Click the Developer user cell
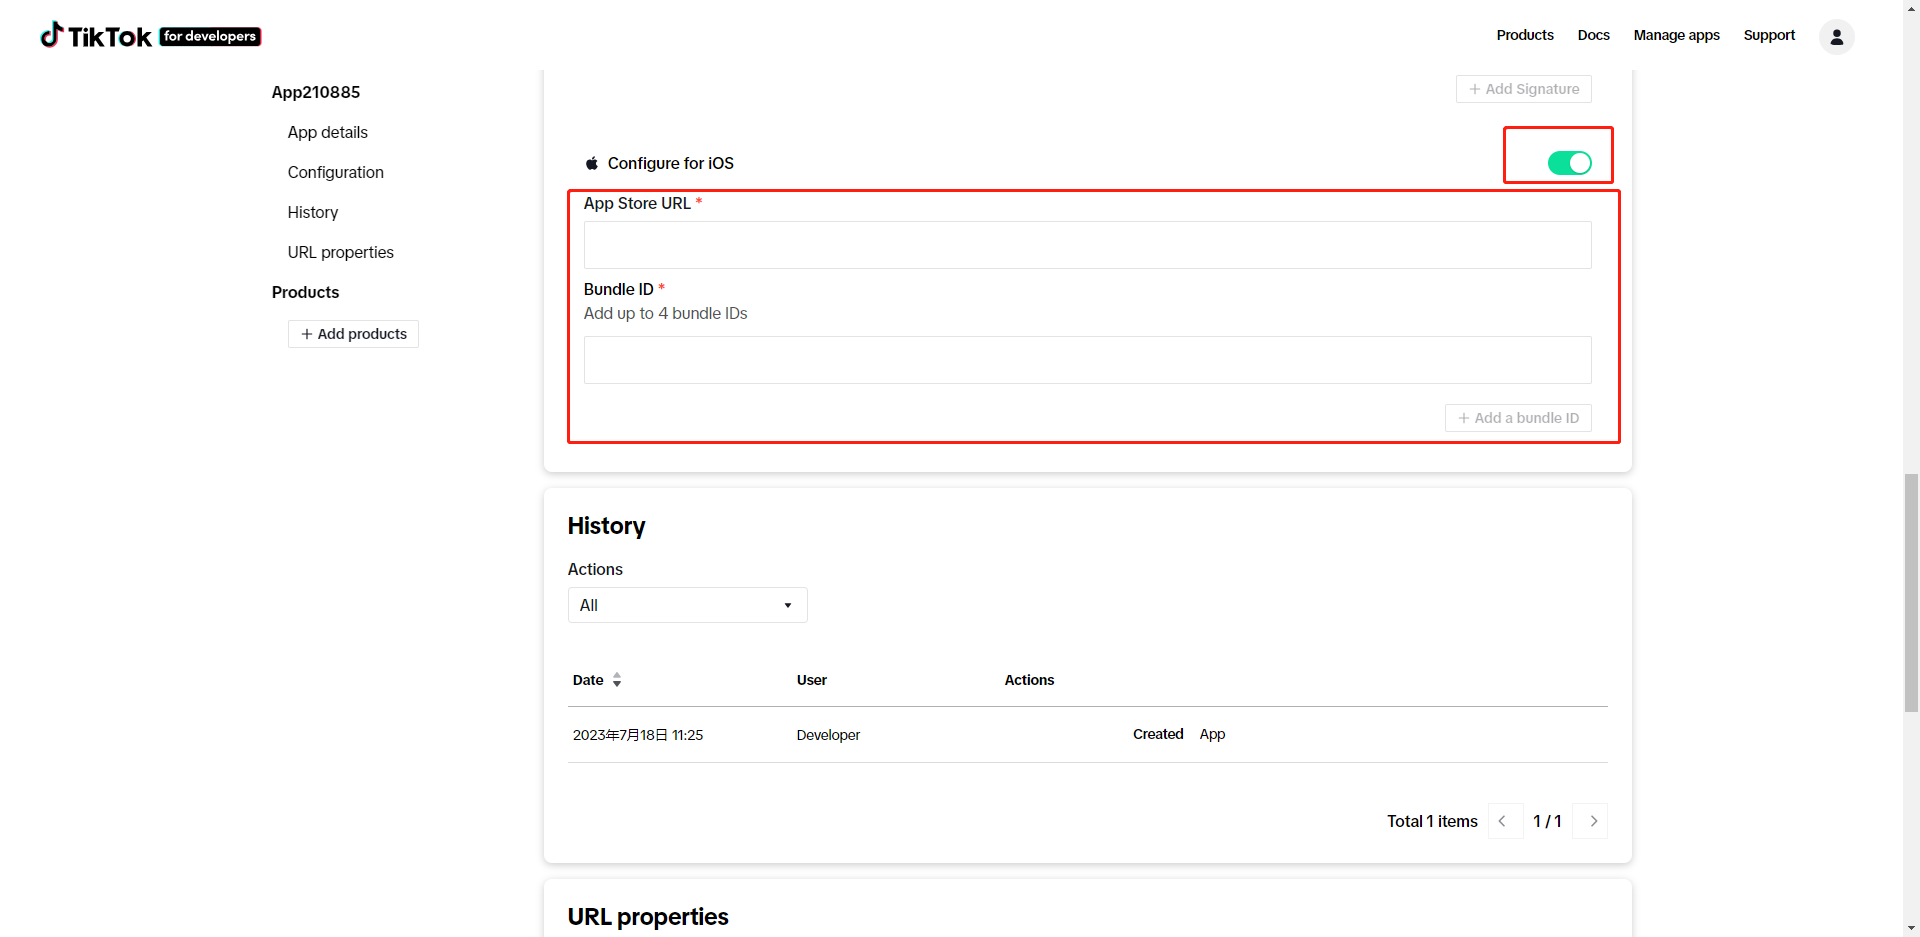The image size is (1920, 937). (828, 735)
